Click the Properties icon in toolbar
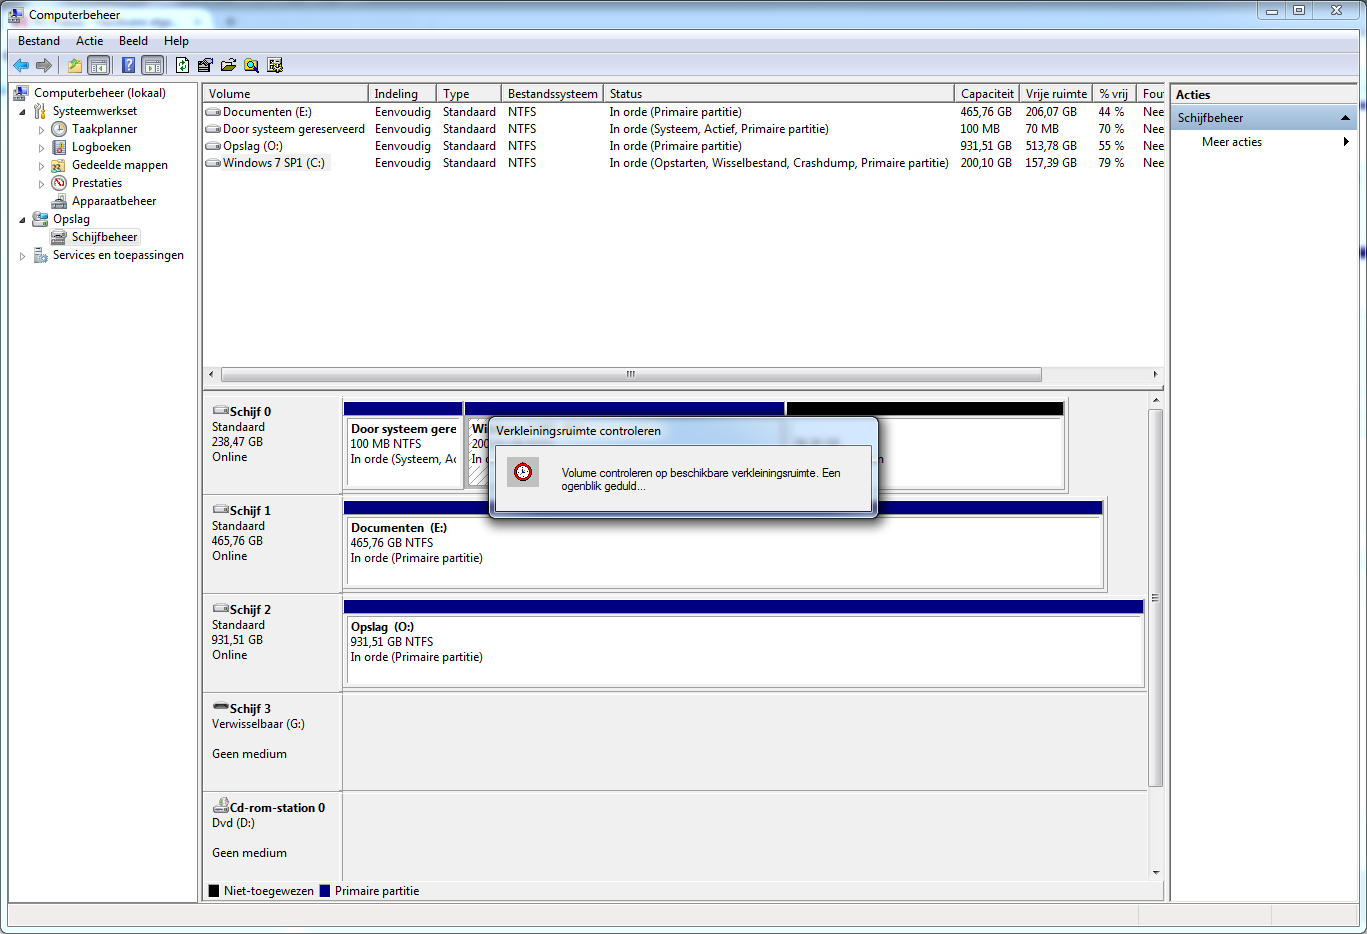This screenshot has height=934, width=1367. 205,65
